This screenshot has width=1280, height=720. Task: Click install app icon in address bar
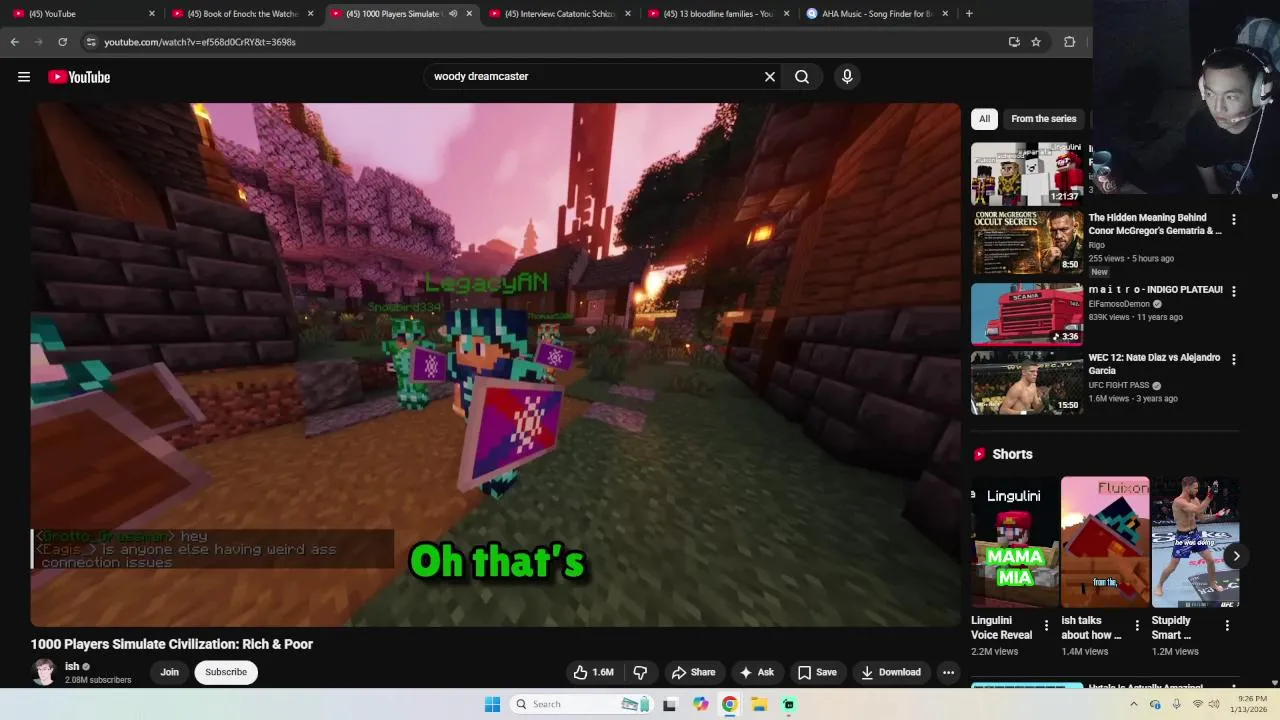click(x=1014, y=42)
